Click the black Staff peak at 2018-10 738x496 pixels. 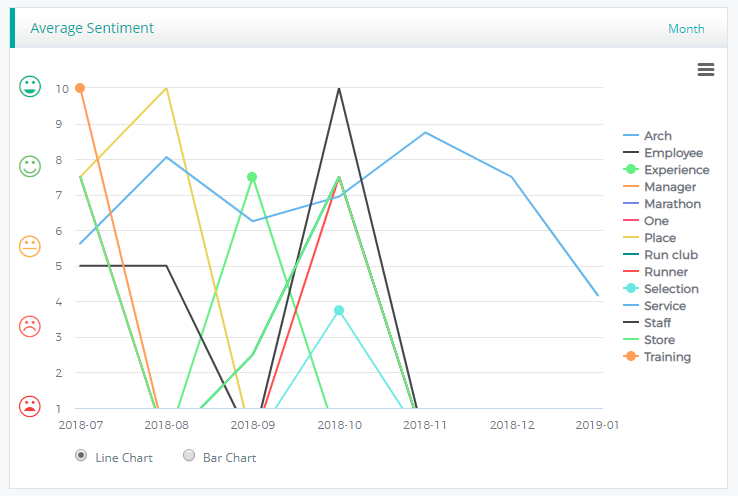click(339, 88)
